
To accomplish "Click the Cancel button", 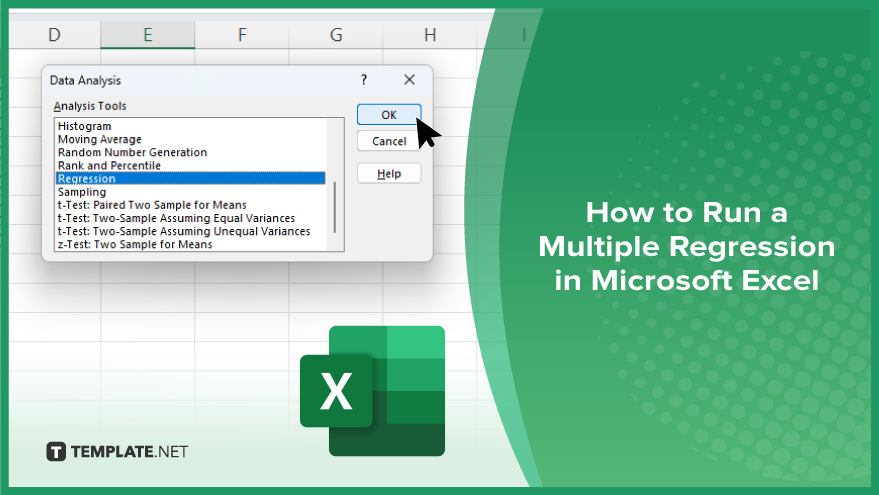I will [x=388, y=141].
